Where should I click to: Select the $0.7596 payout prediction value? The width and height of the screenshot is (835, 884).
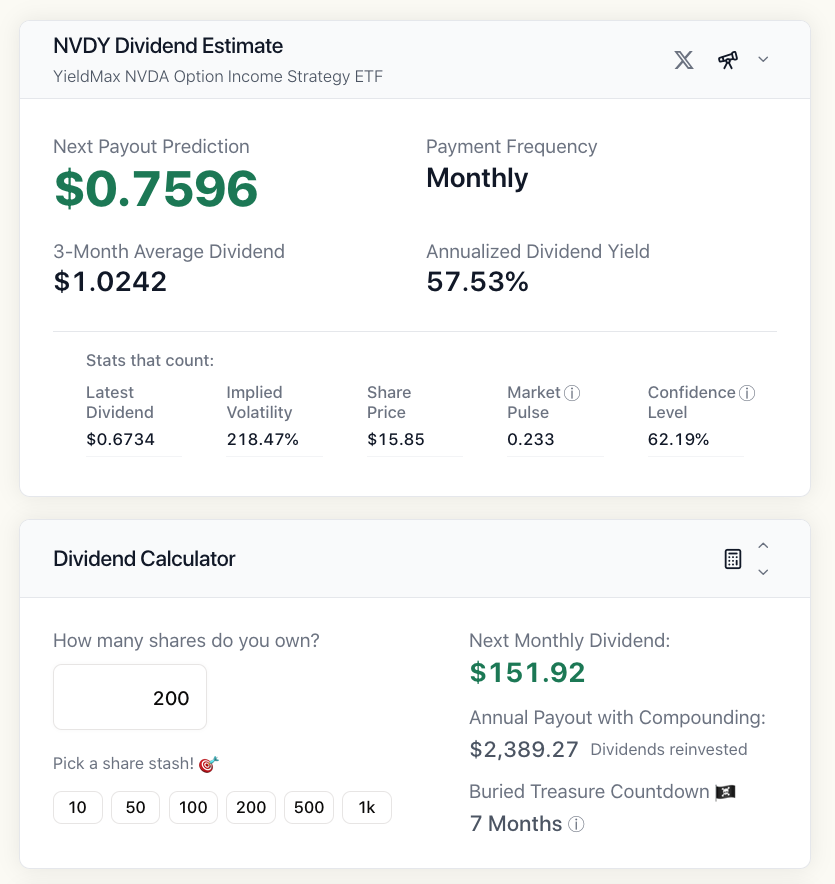tap(156, 189)
